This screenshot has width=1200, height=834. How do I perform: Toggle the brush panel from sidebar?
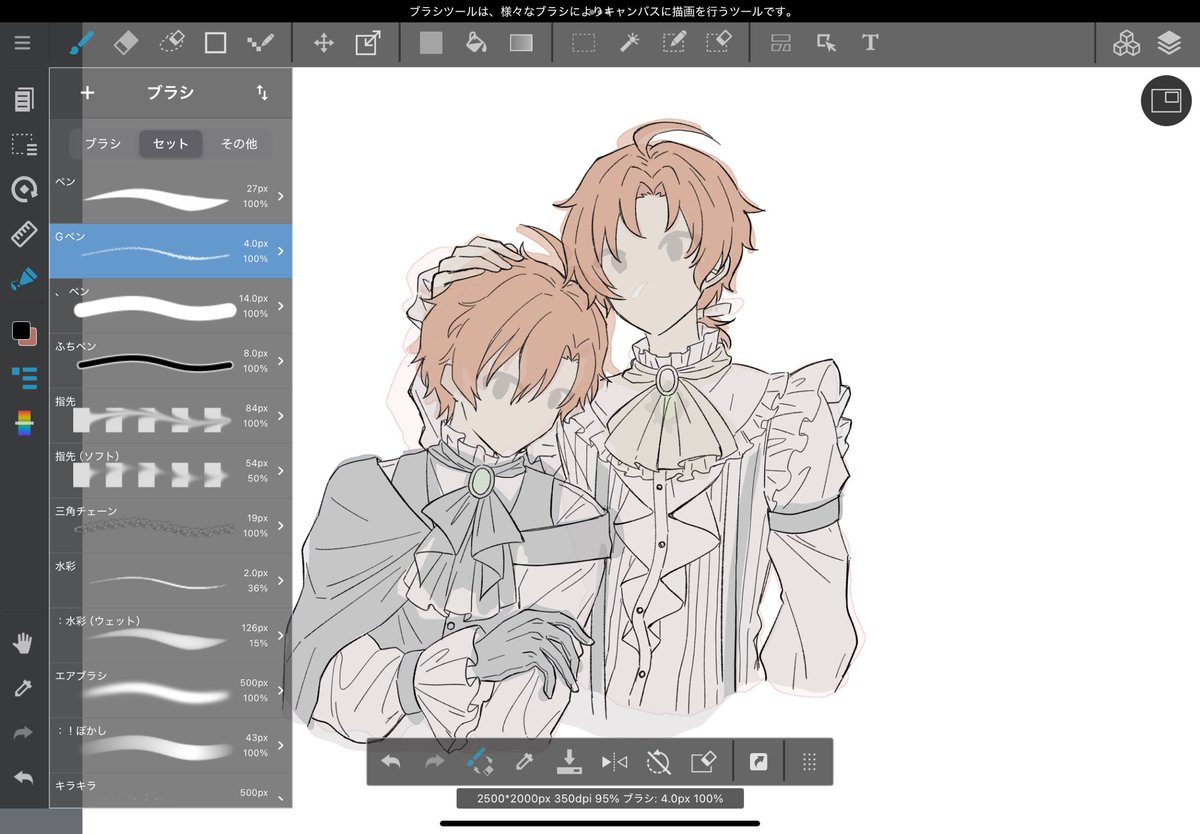coord(24,279)
